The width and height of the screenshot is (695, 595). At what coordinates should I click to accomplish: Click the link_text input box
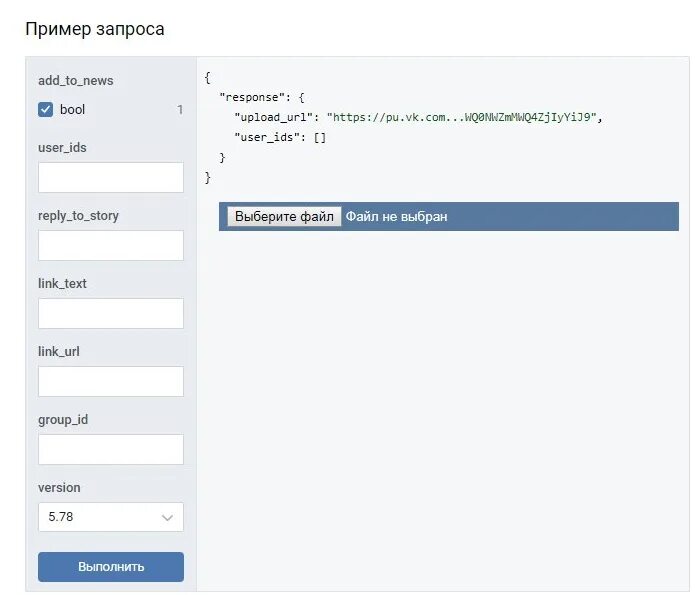111,314
